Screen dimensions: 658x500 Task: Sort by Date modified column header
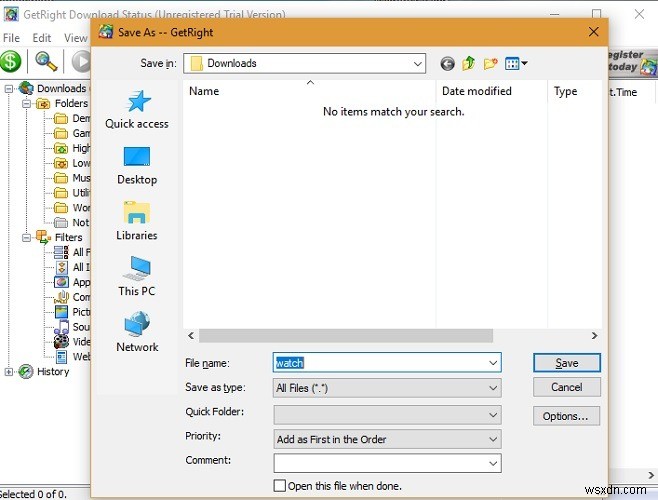(492, 91)
